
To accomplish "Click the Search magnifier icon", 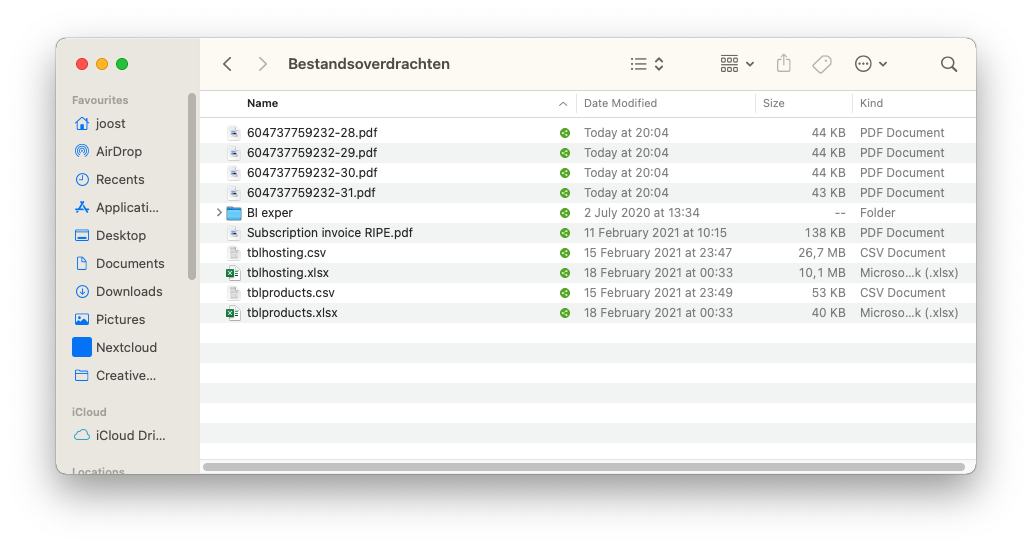I will pyautogui.click(x=949, y=64).
